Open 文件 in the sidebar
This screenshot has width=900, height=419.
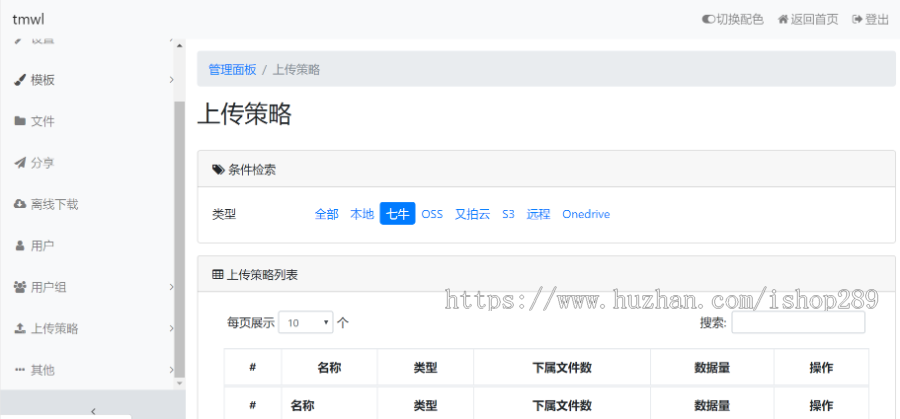coord(42,122)
